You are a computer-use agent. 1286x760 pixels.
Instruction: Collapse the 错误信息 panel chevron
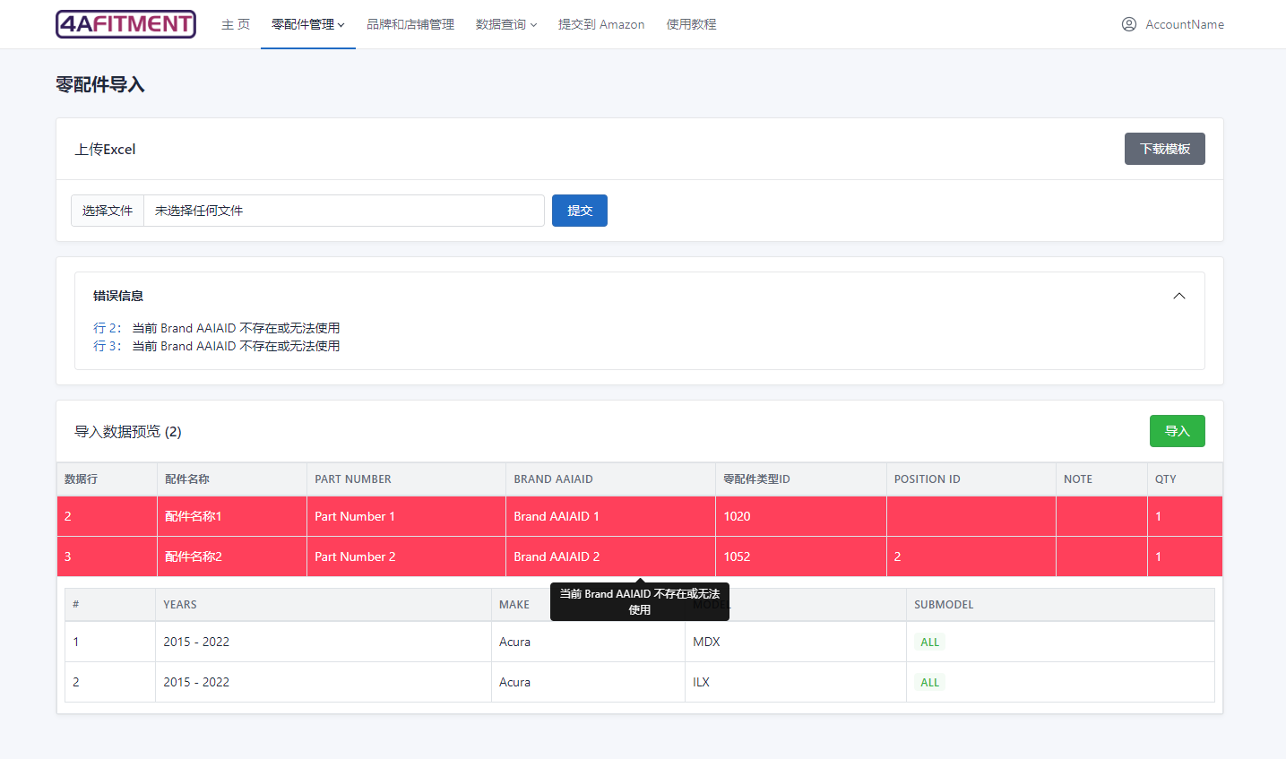click(1179, 296)
